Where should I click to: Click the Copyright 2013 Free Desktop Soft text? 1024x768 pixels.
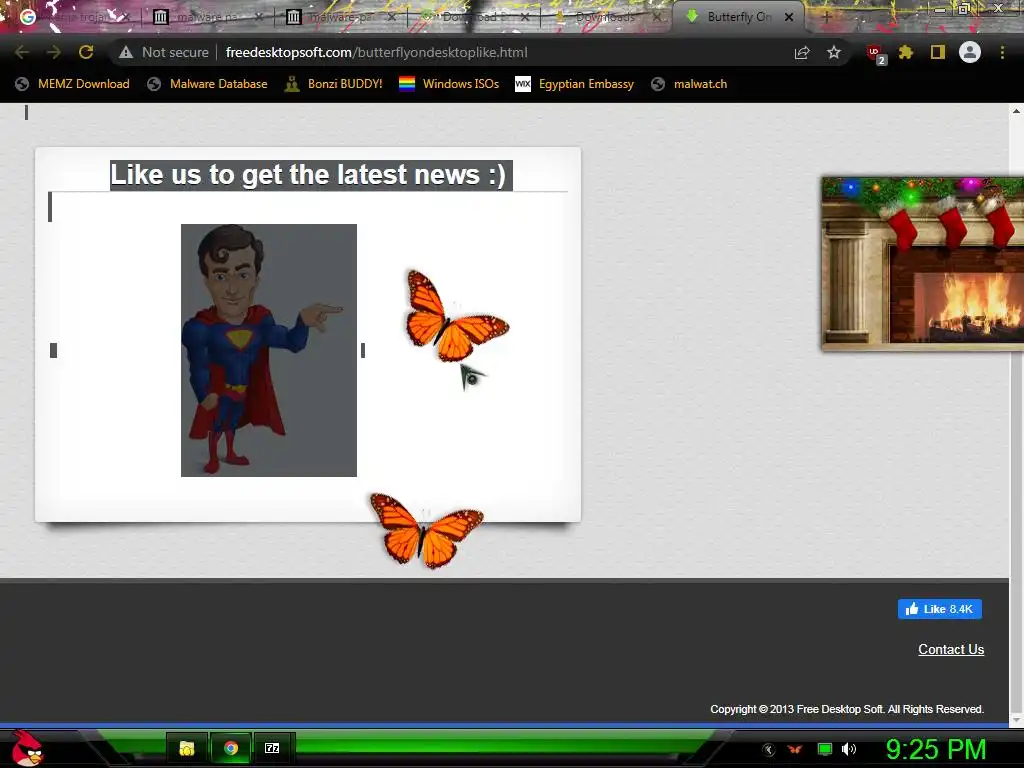pyautogui.click(x=847, y=709)
